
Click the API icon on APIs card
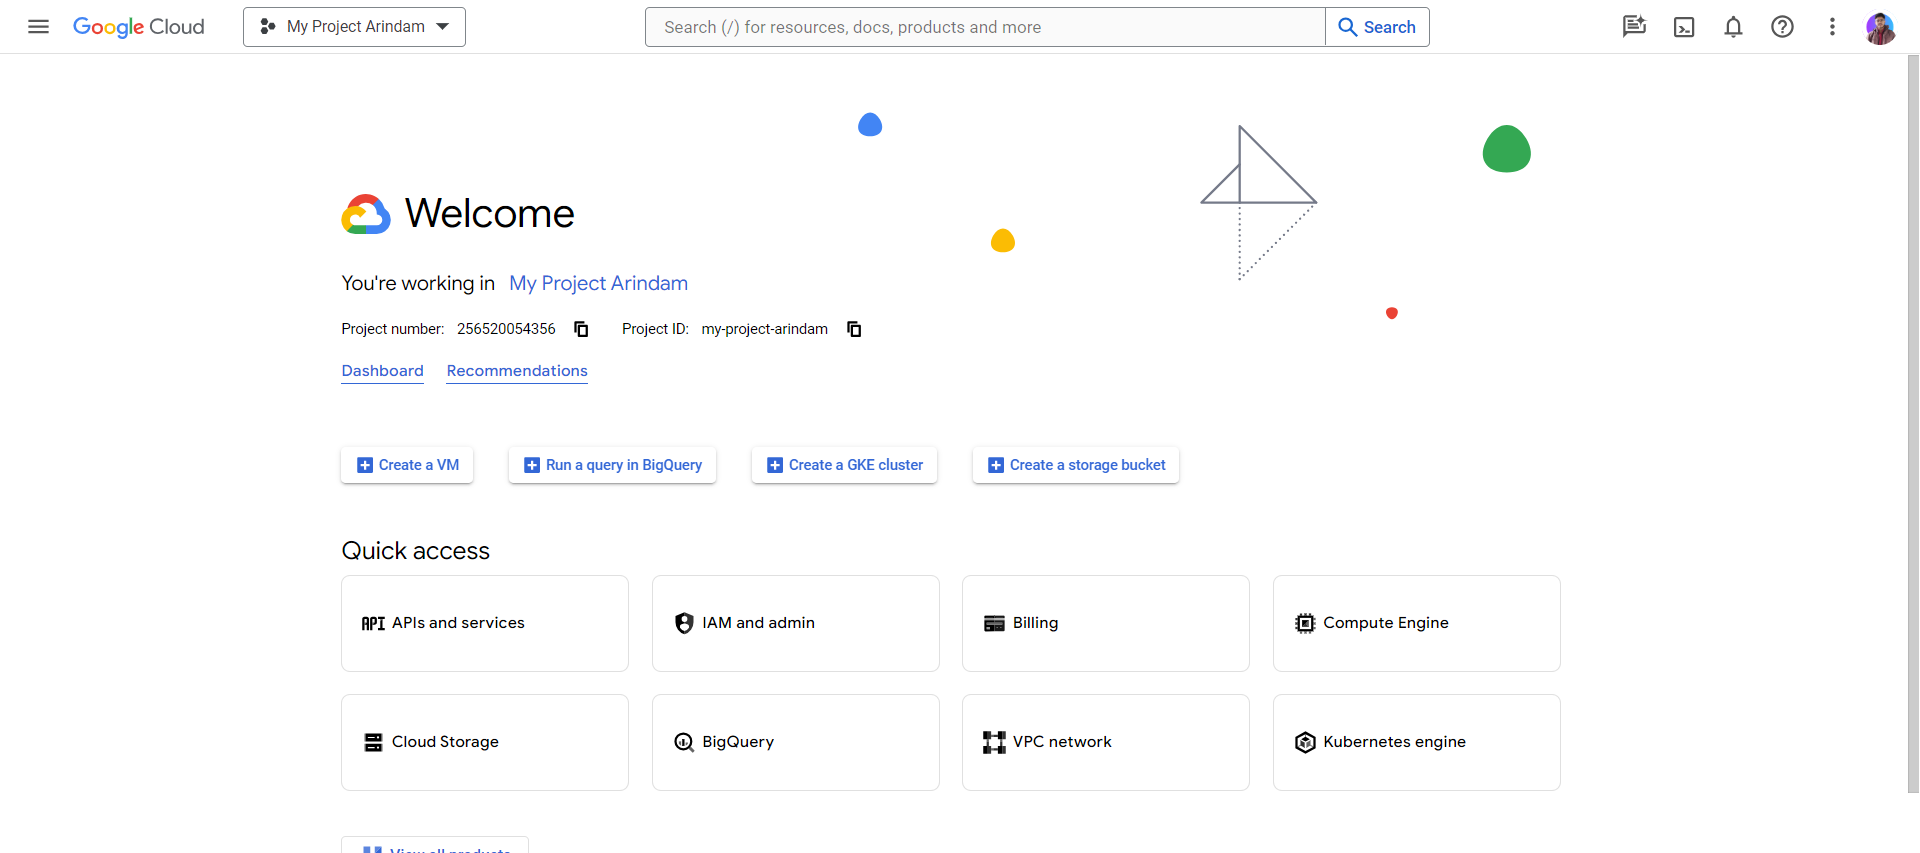pyautogui.click(x=373, y=623)
